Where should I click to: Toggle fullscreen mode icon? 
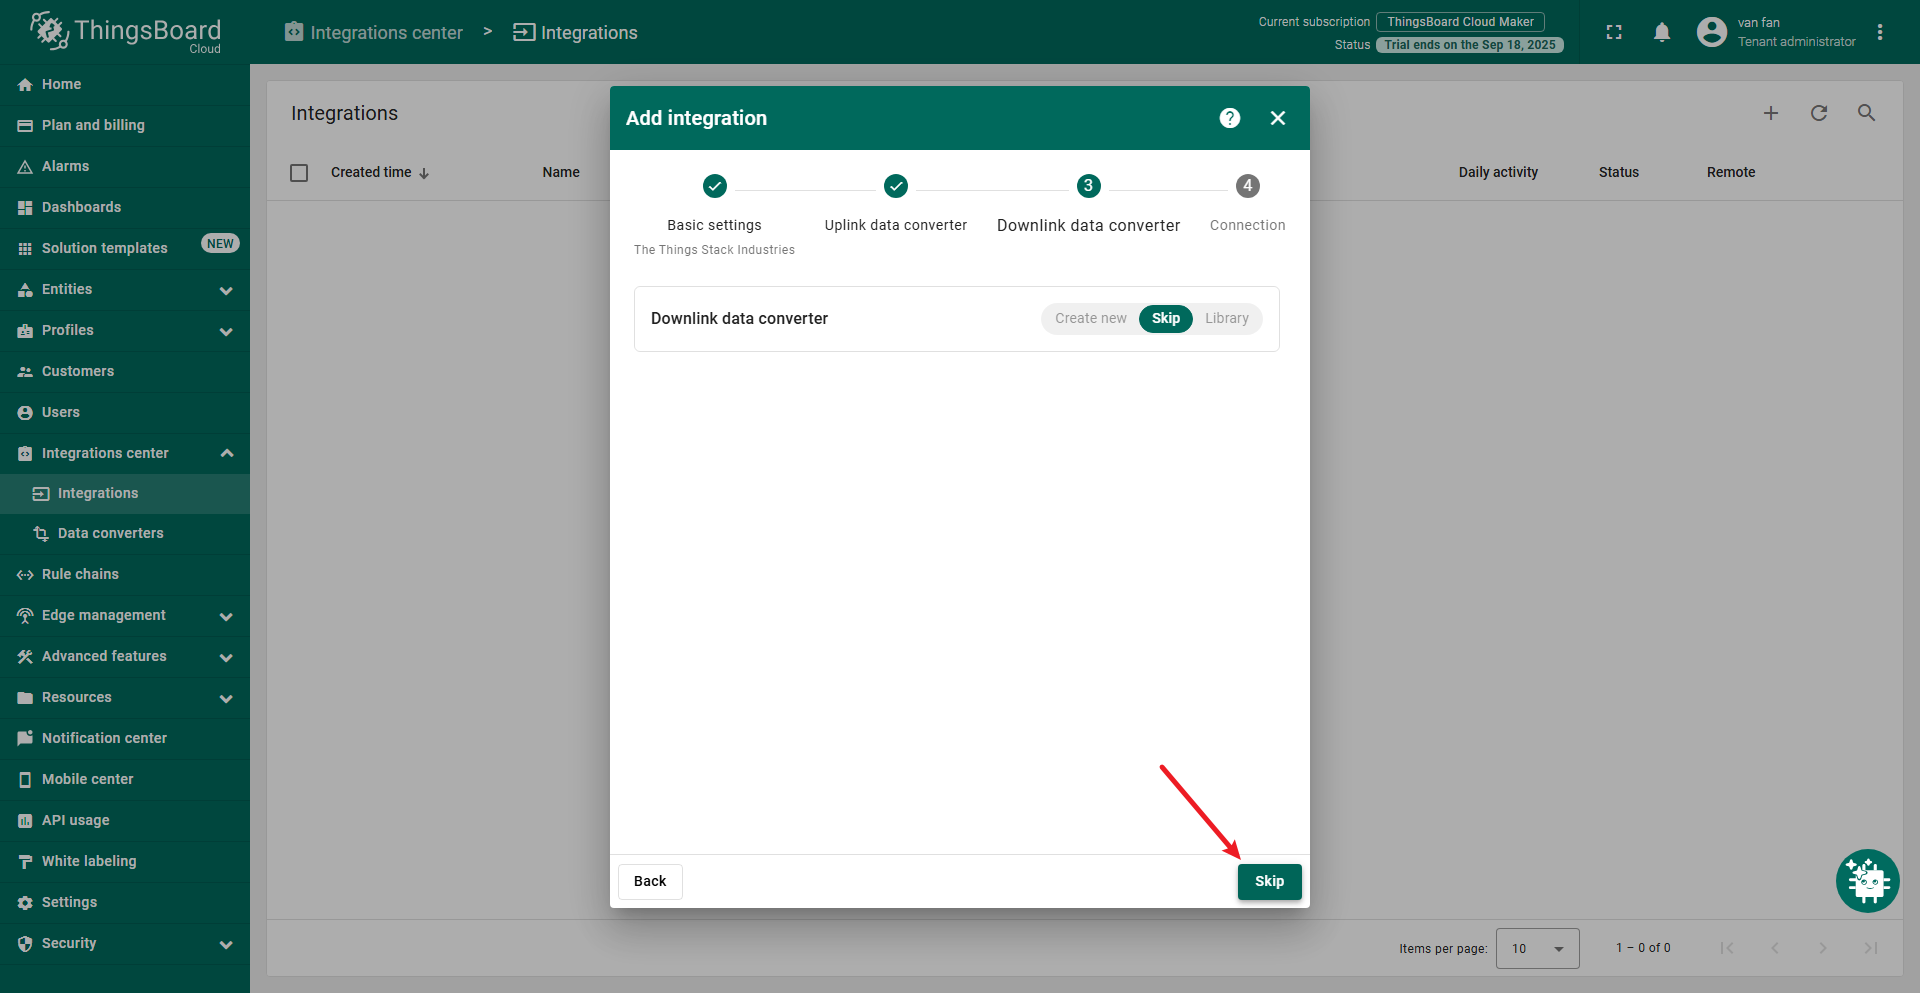[x=1614, y=32]
